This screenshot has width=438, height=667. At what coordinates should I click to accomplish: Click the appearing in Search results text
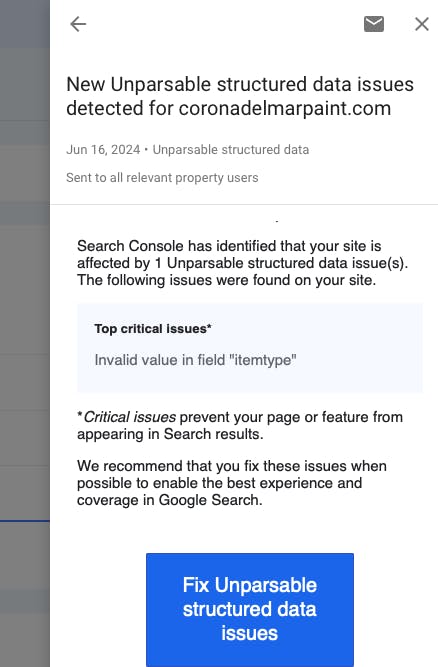[x=170, y=434]
